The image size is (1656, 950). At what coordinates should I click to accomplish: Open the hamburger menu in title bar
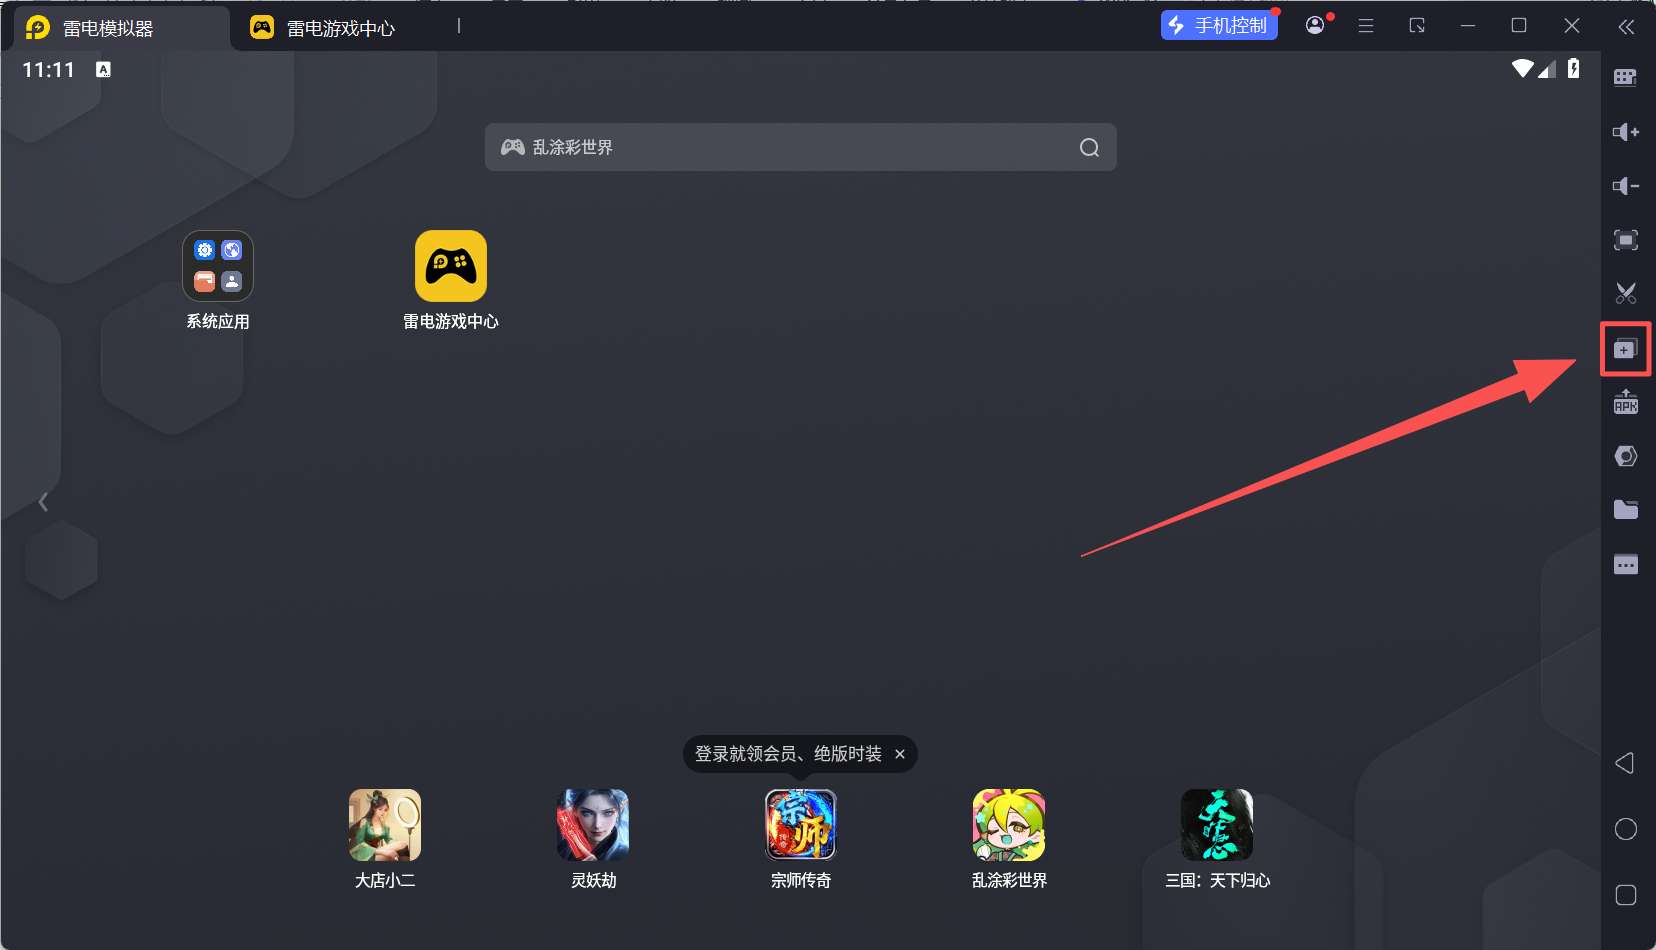point(1366,26)
